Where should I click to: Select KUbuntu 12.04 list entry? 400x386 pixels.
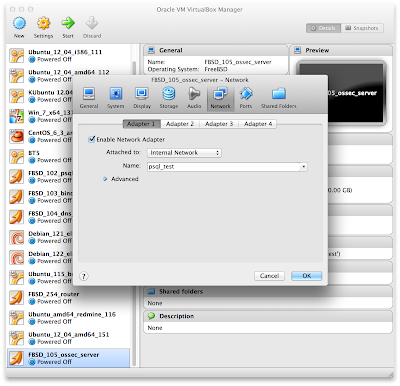(x=40, y=96)
